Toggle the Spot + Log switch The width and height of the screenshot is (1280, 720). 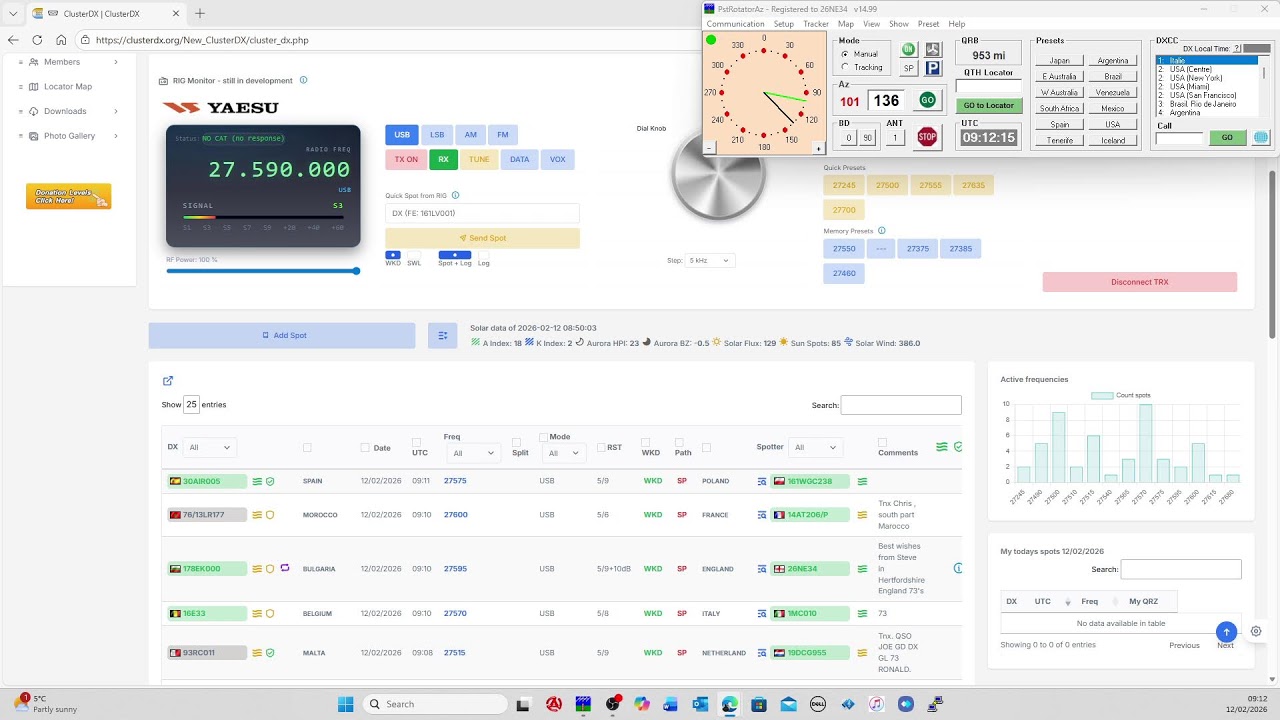coord(455,255)
